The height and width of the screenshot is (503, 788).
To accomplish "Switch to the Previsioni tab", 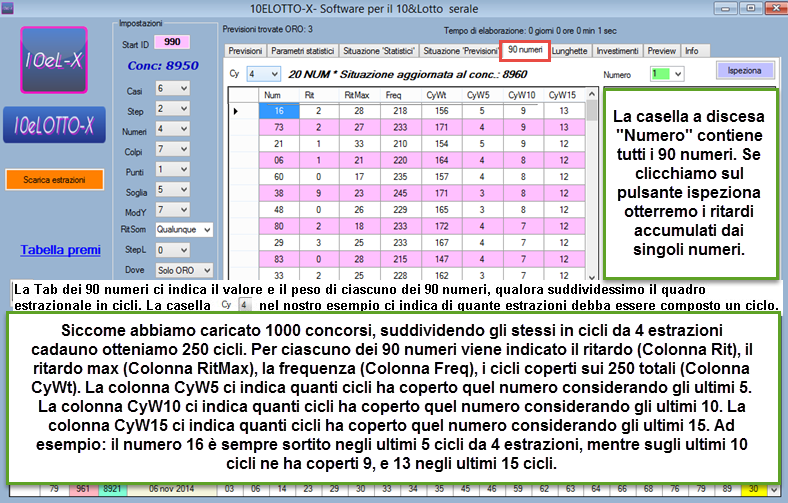I will point(245,51).
